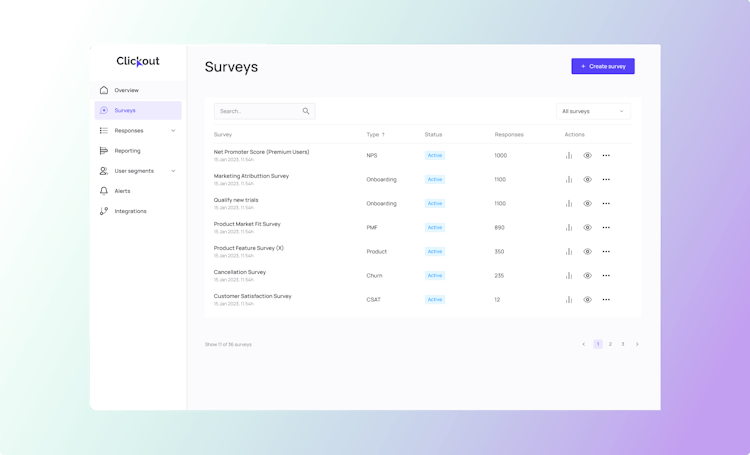This screenshot has height=455, width=750.
Task: Preview Marketing Attribution Survey with eye icon
Action: (x=587, y=179)
